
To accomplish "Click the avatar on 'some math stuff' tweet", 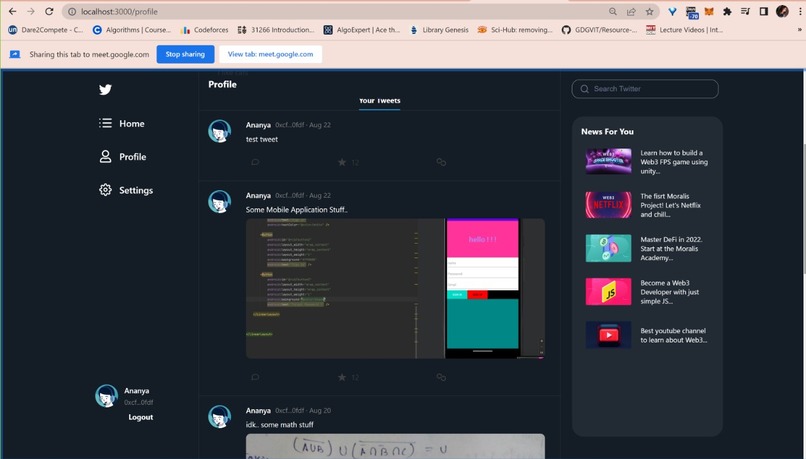I will 219,416.
